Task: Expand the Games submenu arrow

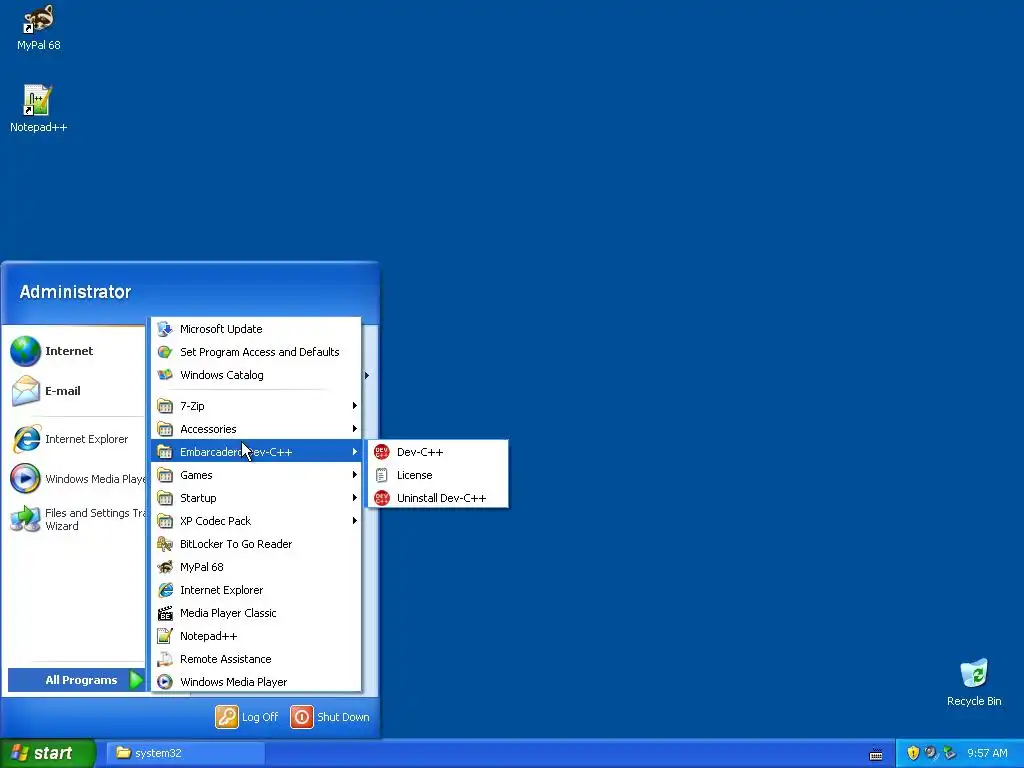Action: point(355,475)
